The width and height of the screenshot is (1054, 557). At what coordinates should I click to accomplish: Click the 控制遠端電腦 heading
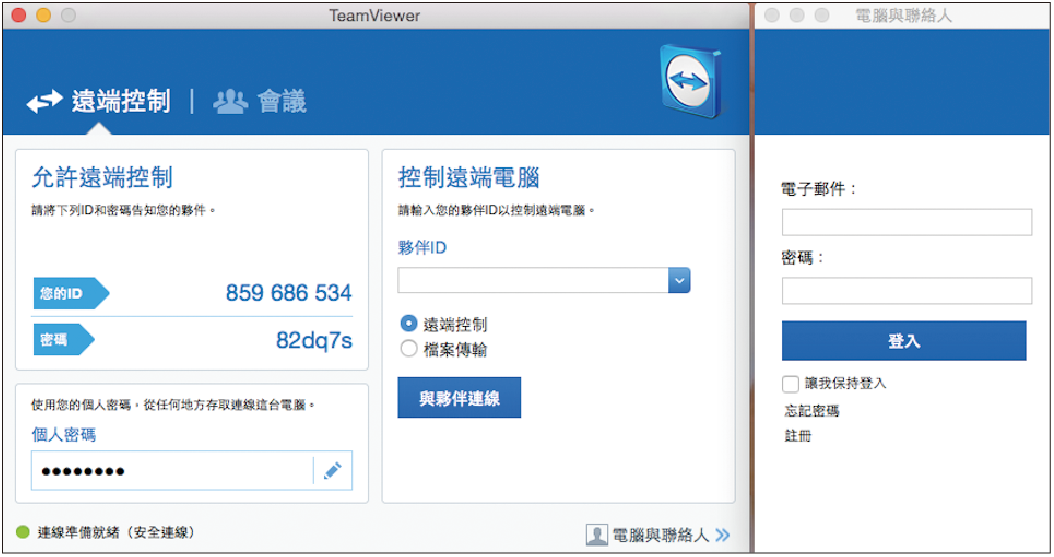point(469,177)
